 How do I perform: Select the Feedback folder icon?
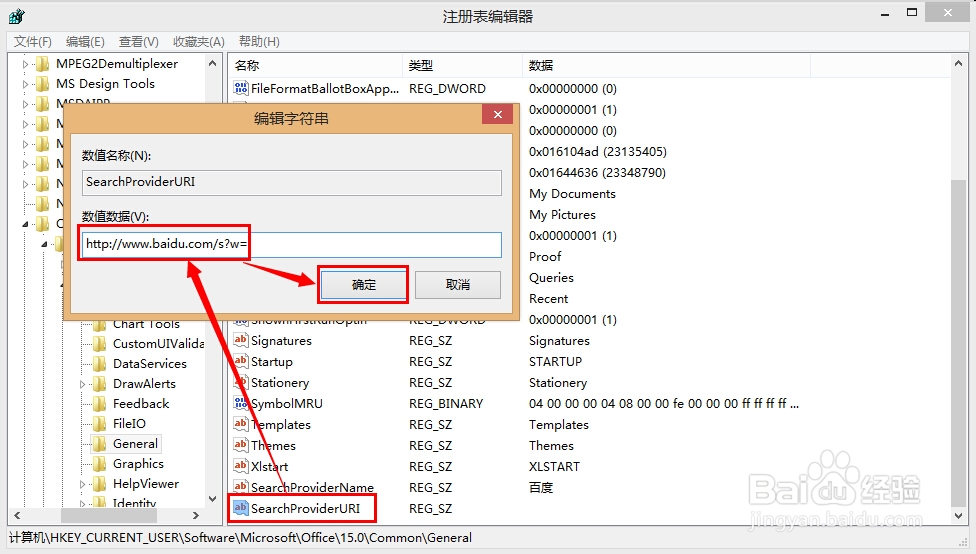[x=100, y=403]
